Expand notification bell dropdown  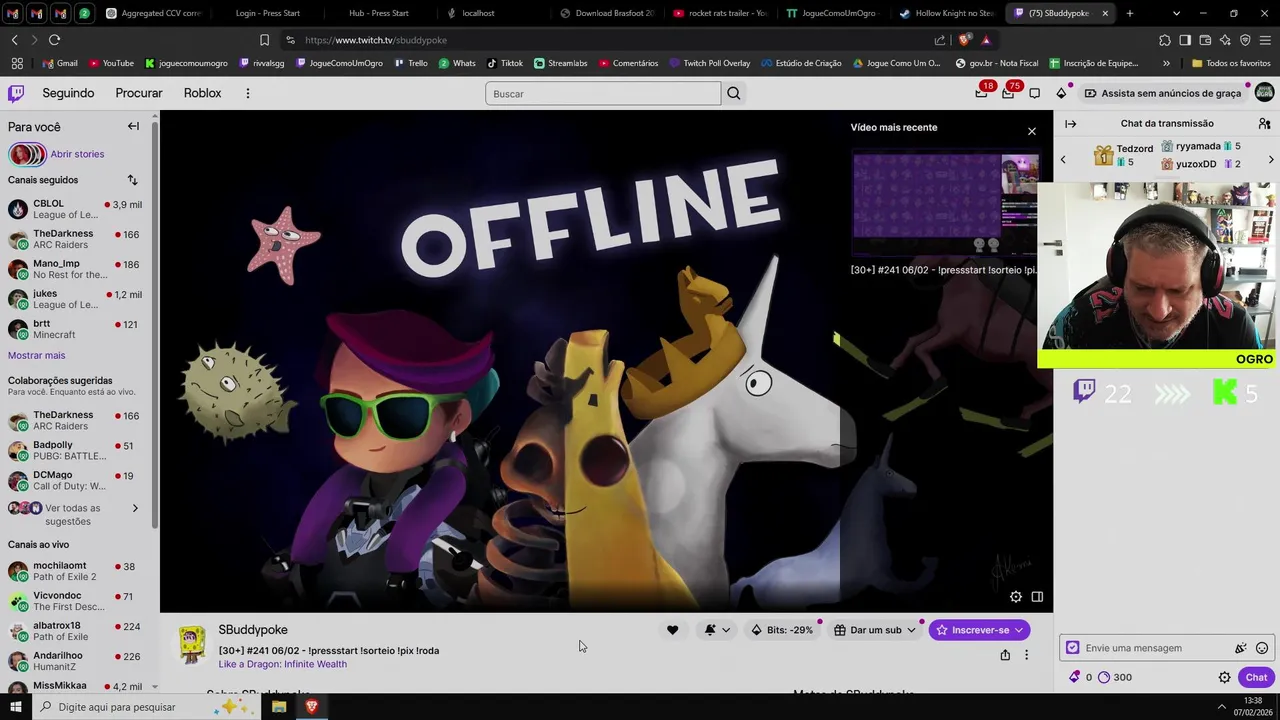(x=726, y=630)
